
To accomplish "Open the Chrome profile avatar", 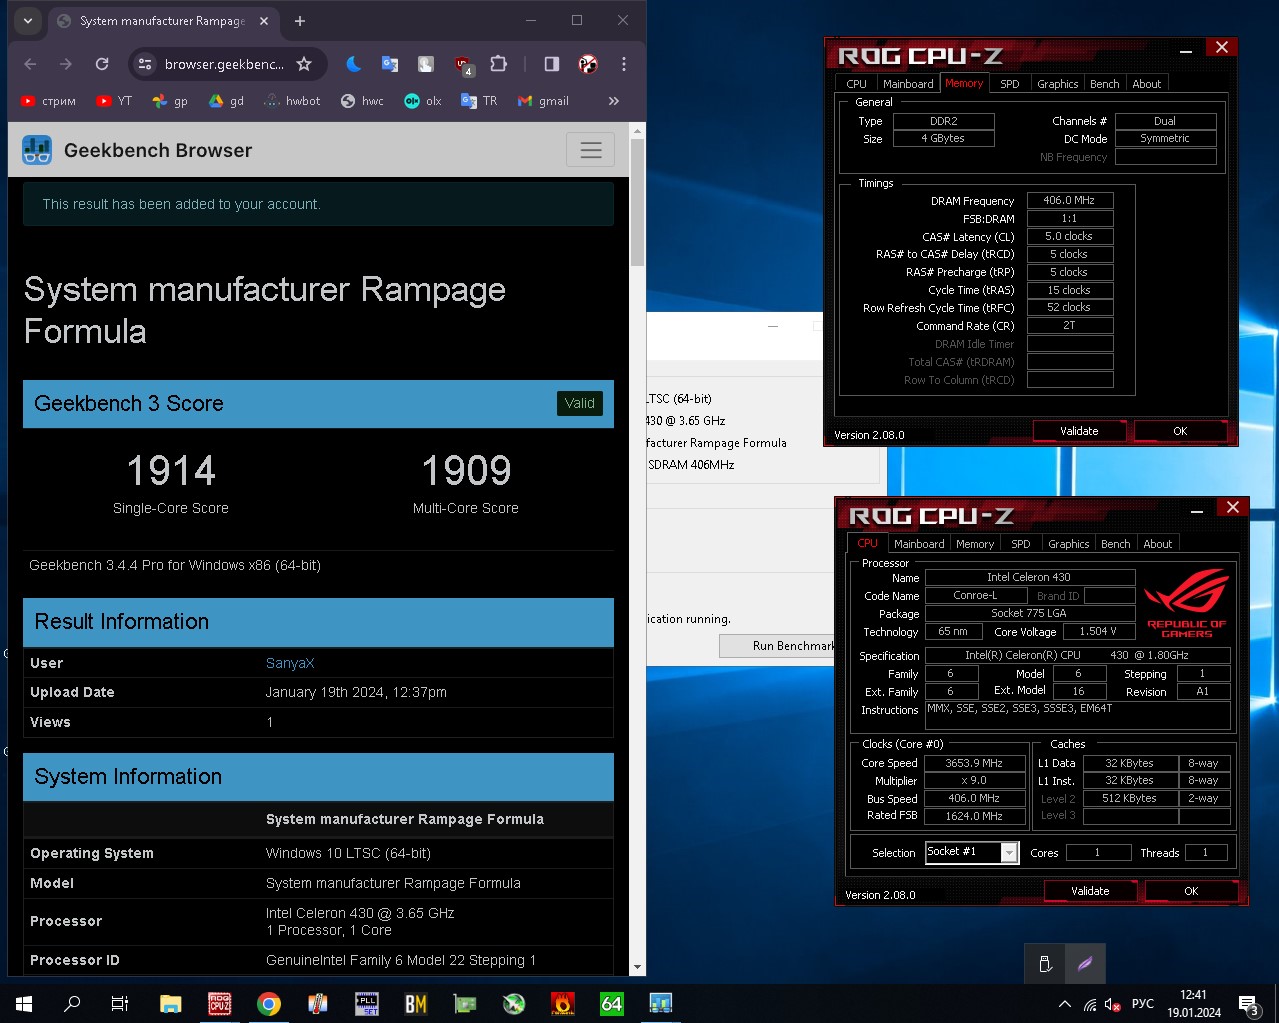I will click(588, 64).
